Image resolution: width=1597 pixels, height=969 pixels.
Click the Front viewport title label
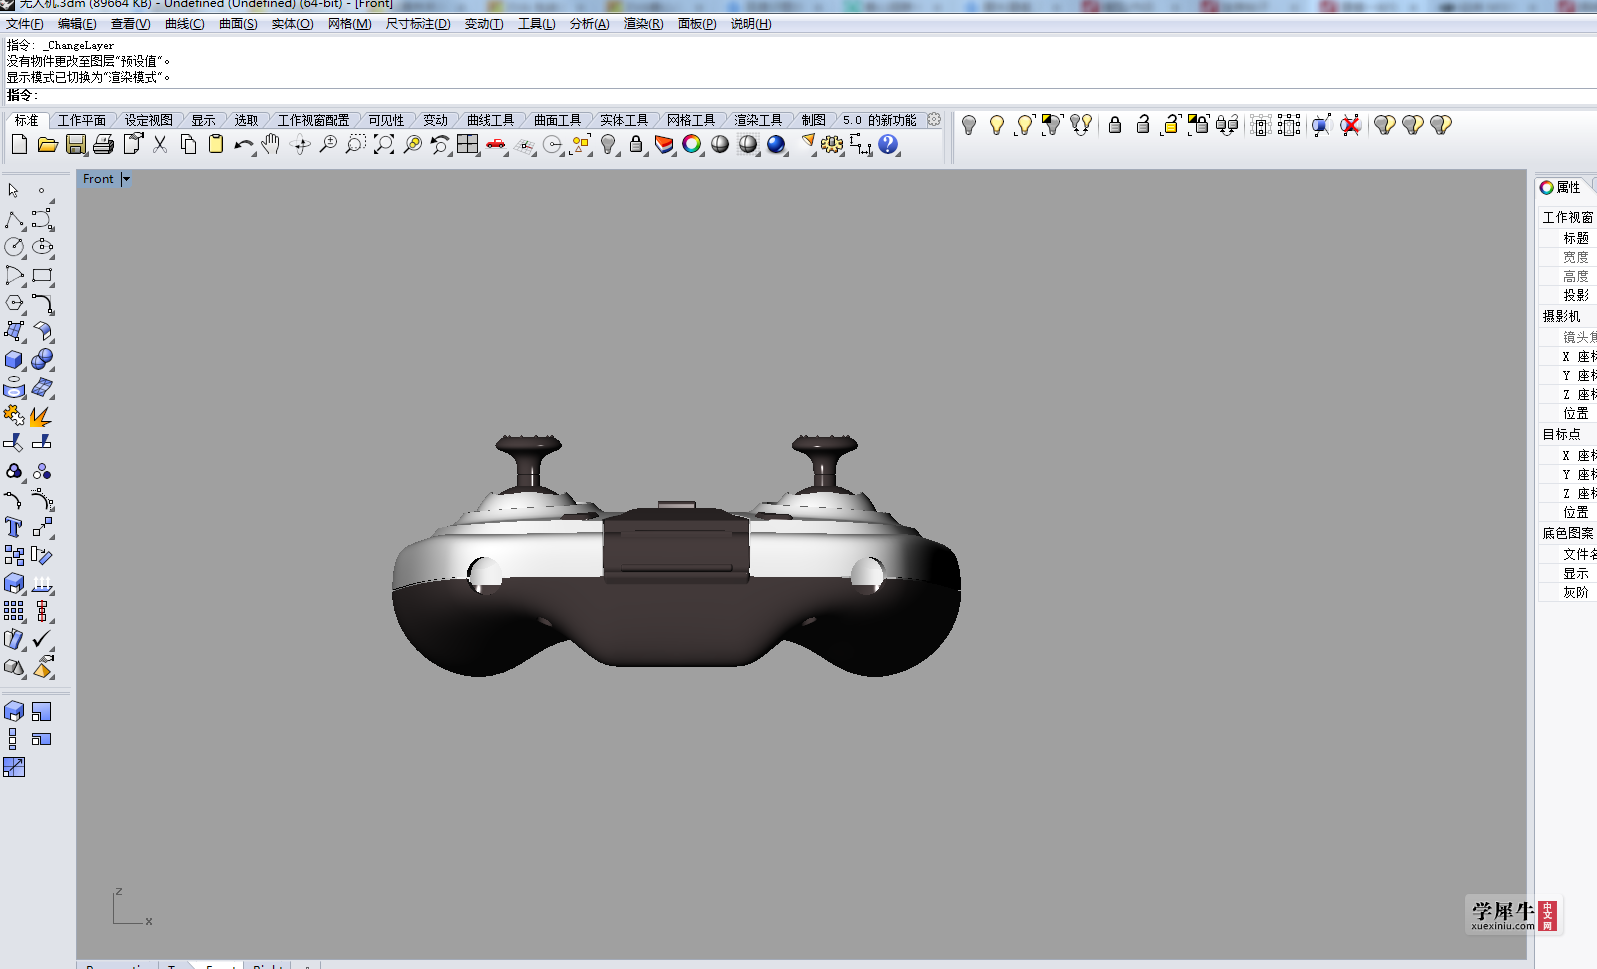pos(98,179)
